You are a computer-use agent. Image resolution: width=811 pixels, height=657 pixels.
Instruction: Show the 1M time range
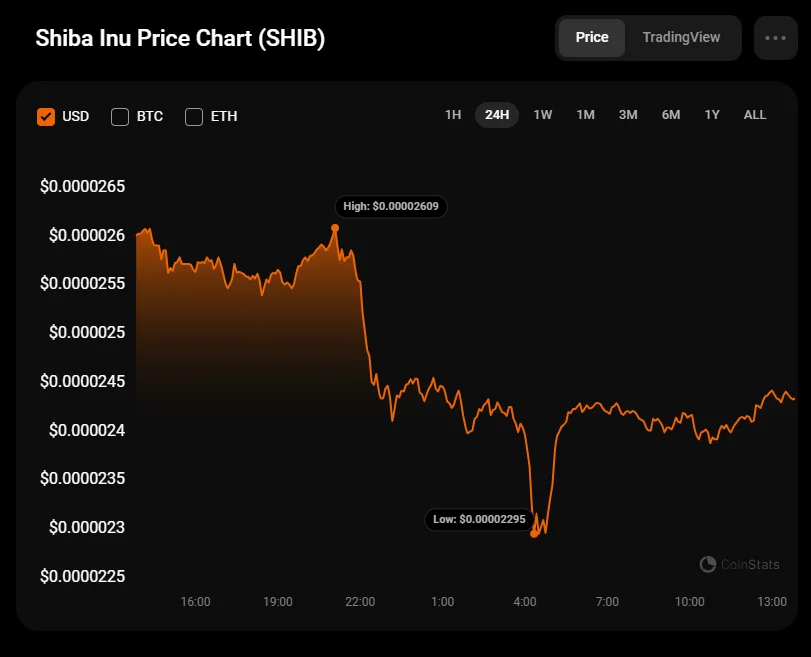pyautogui.click(x=586, y=115)
